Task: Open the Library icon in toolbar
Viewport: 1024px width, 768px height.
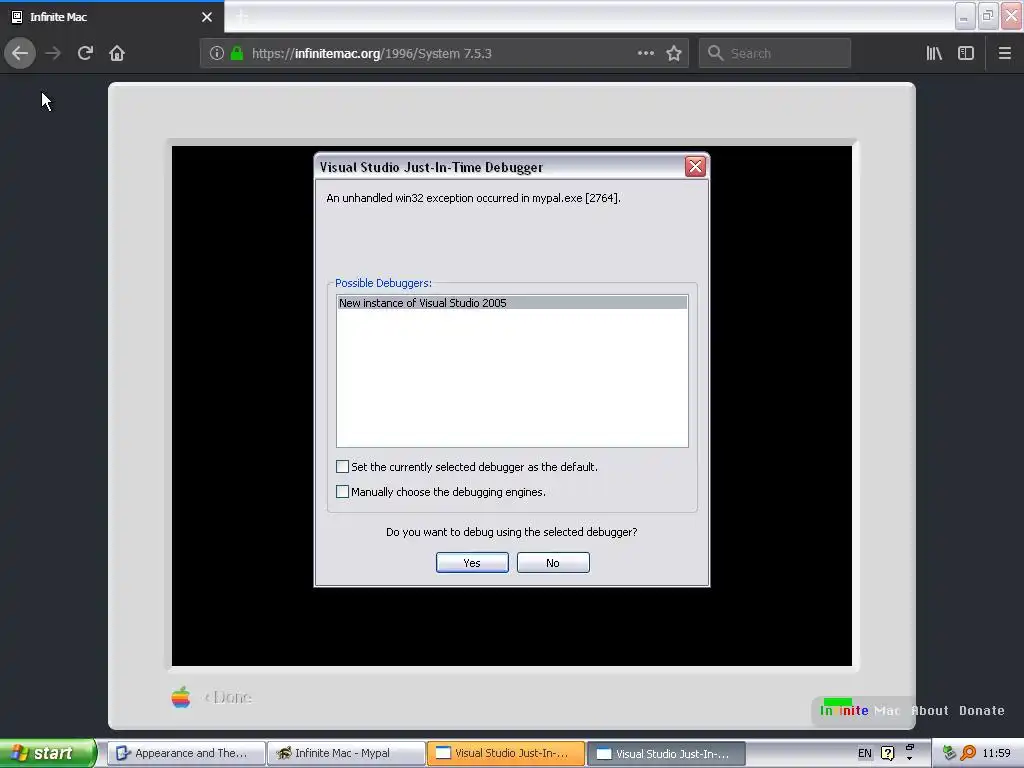Action: click(x=934, y=54)
